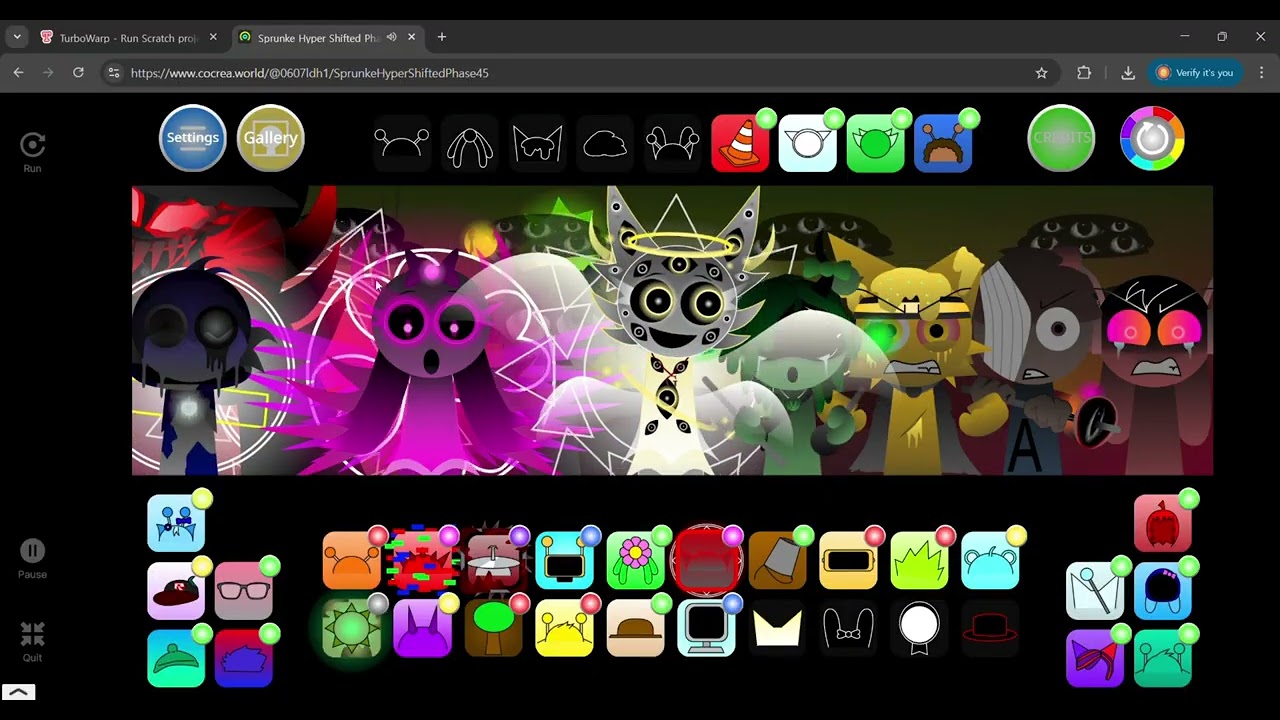Choose the glowing green sun character icon
Viewport: 1280px width, 720px height.
click(352, 628)
